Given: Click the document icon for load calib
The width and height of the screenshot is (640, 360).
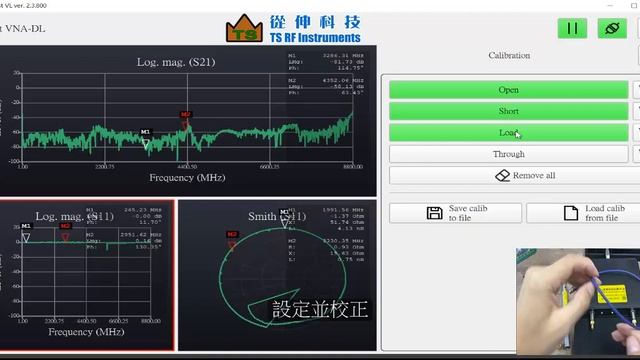Looking at the screenshot, I should click(x=571, y=213).
